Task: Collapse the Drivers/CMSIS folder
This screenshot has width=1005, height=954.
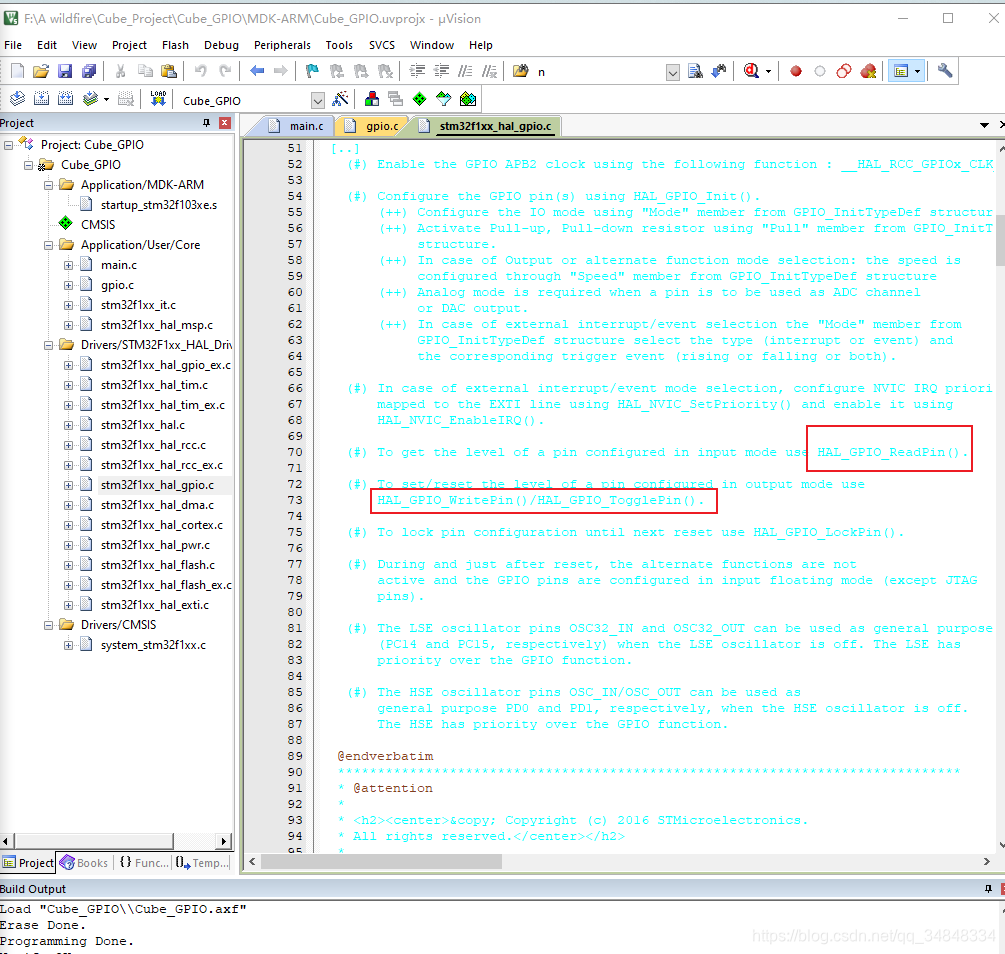Action: (48, 625)
